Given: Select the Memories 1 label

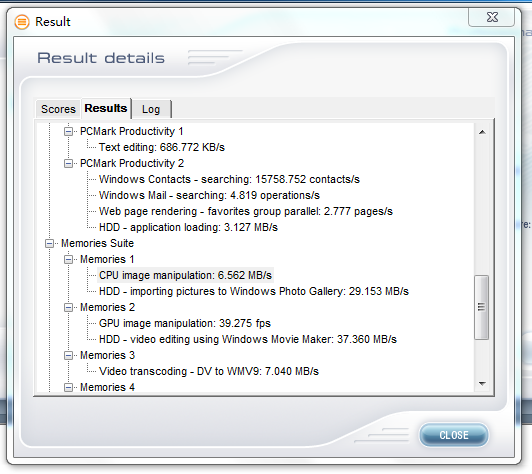Looking at the screenshot, I should coord(107,259).
